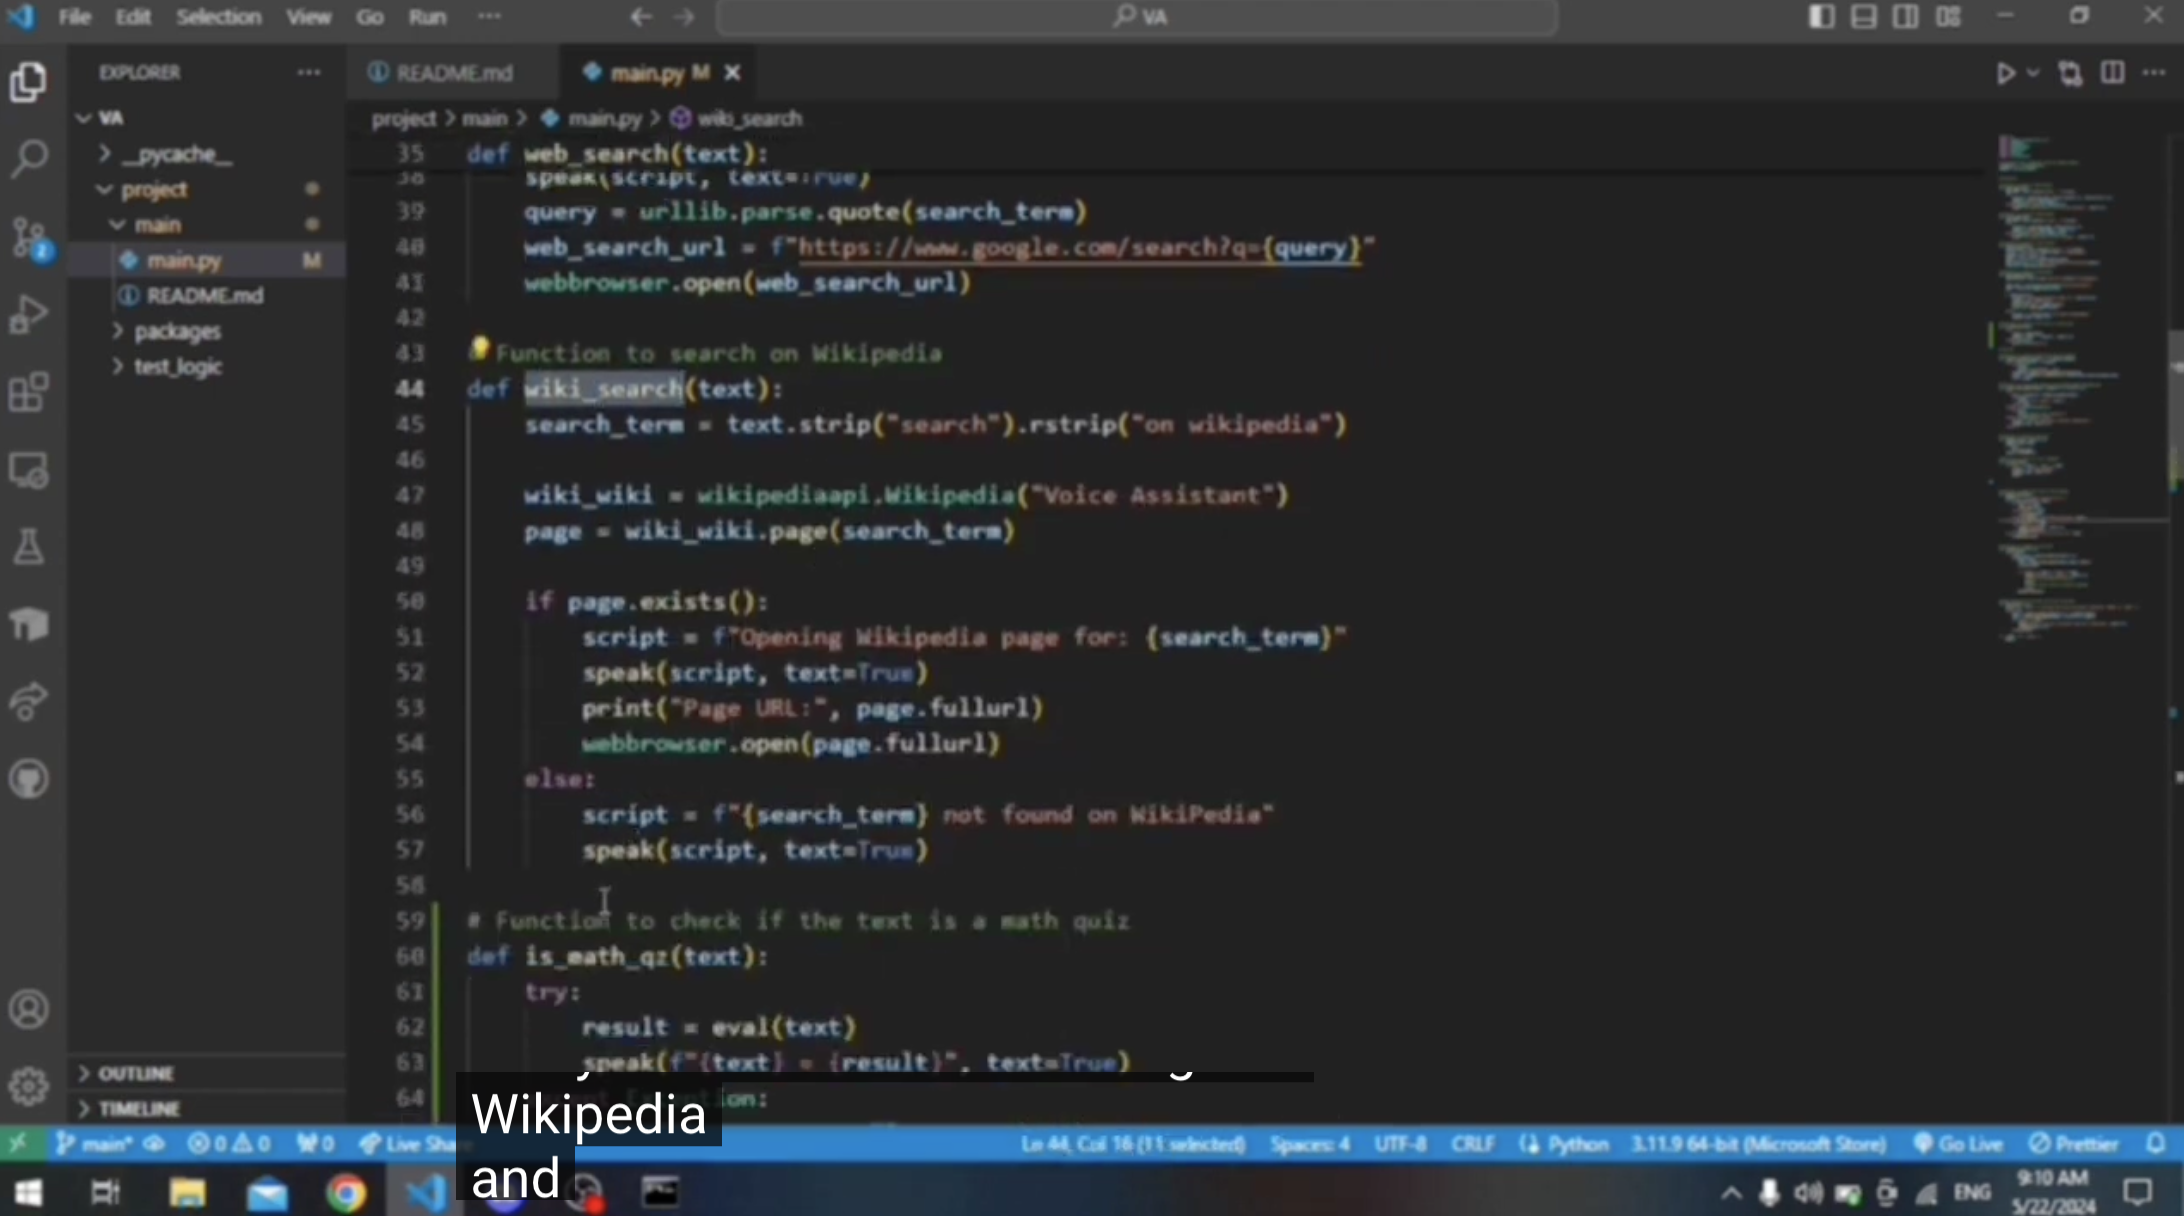Click the Testing flask icon

tap(30, 547)
